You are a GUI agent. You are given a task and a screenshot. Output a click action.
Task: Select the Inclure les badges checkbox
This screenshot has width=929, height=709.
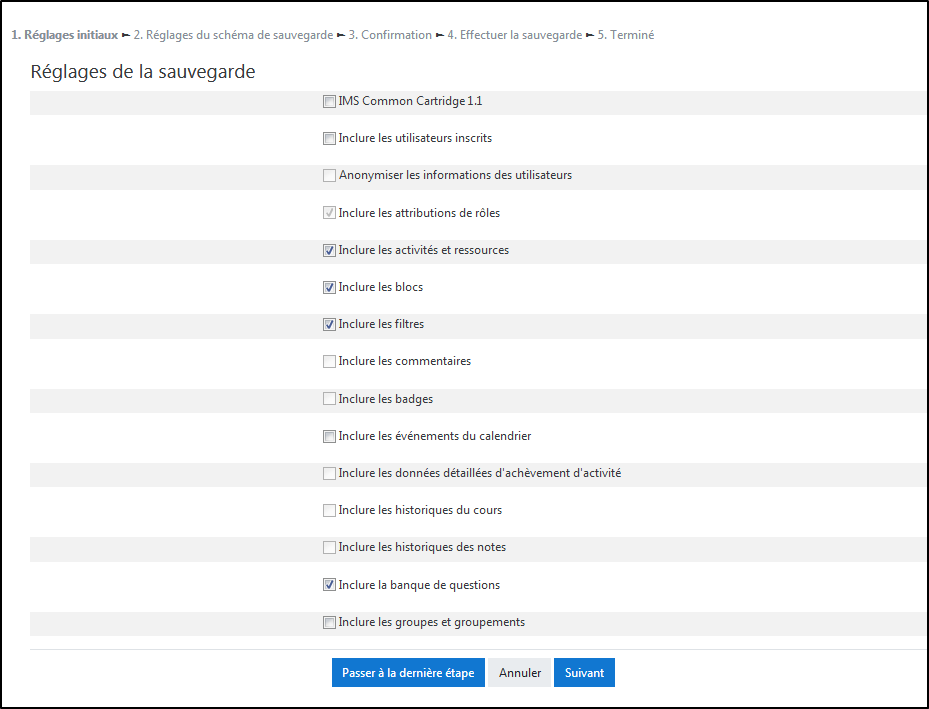(x=329, y=400)
